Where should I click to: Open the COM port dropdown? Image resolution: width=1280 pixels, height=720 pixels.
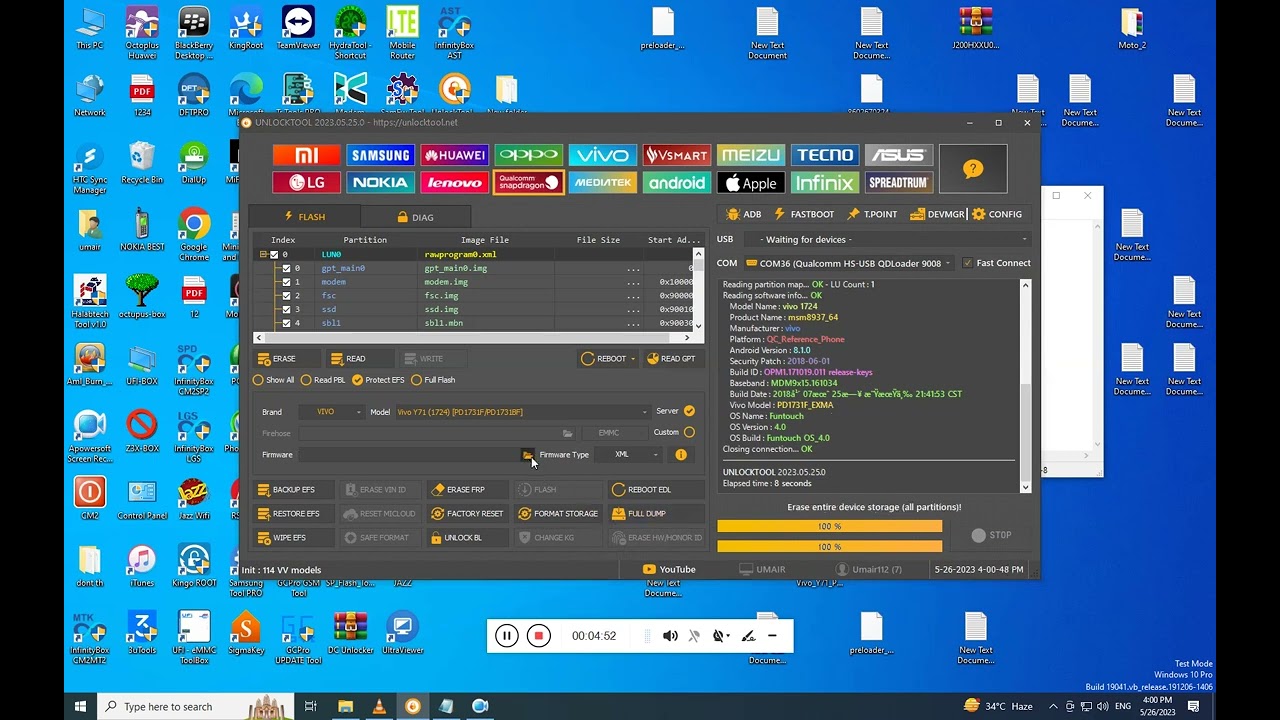pyautogui.click(x=850, y=264)
